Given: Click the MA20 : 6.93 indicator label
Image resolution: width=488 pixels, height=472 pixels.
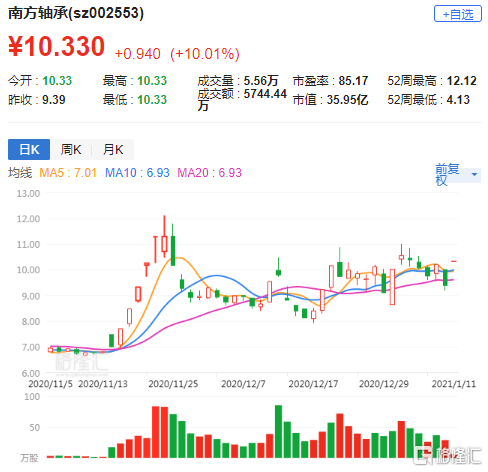Looking at the screenshot, I should pyautogui.click(x=209, y=173).
